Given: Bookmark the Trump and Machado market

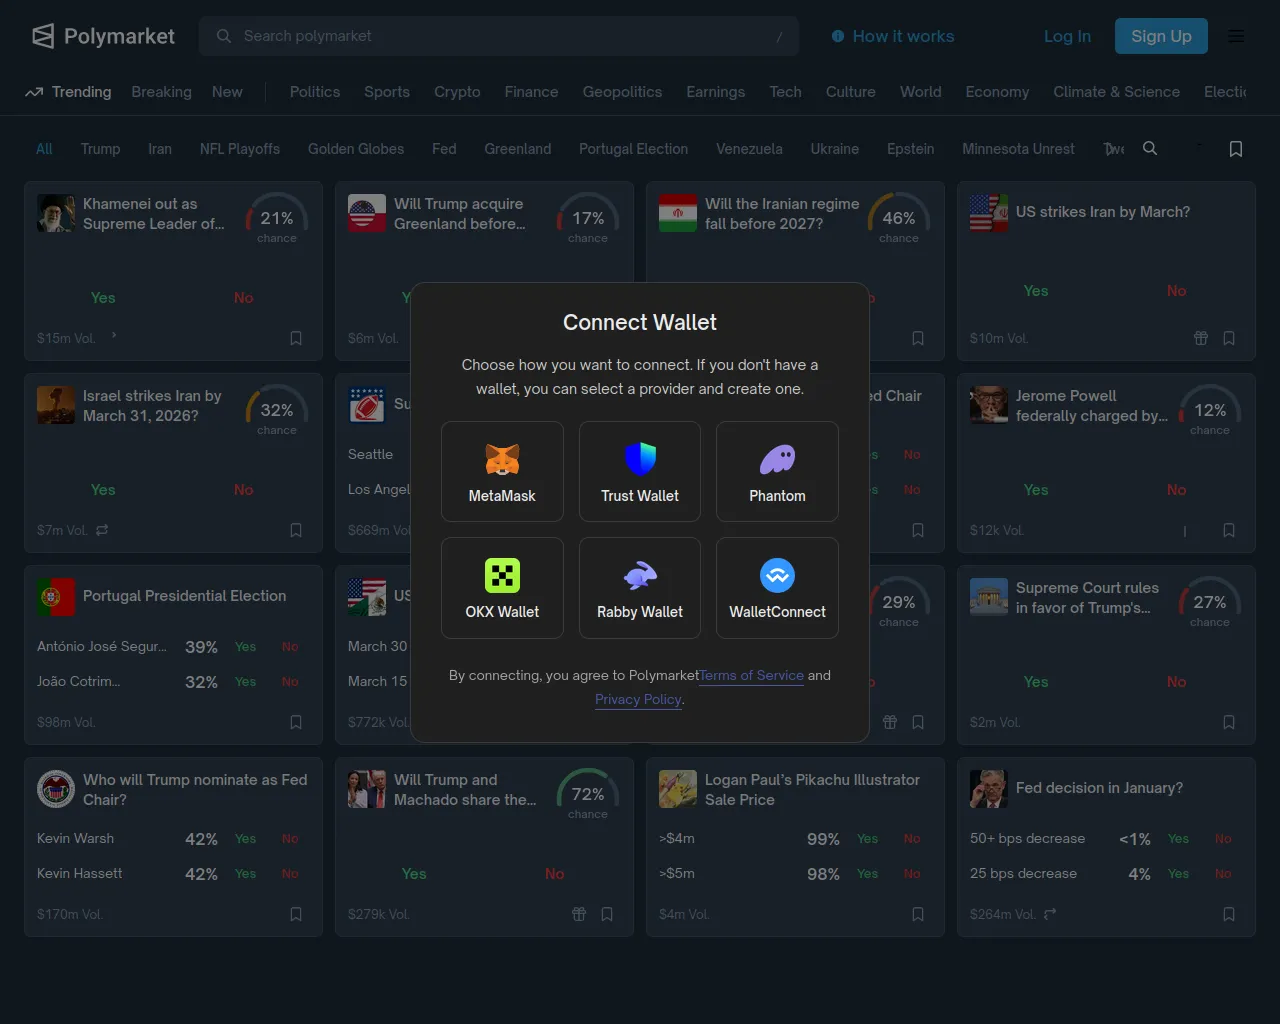Looking at the screenshot, I should pyautogui.click(x=607, y=914).
